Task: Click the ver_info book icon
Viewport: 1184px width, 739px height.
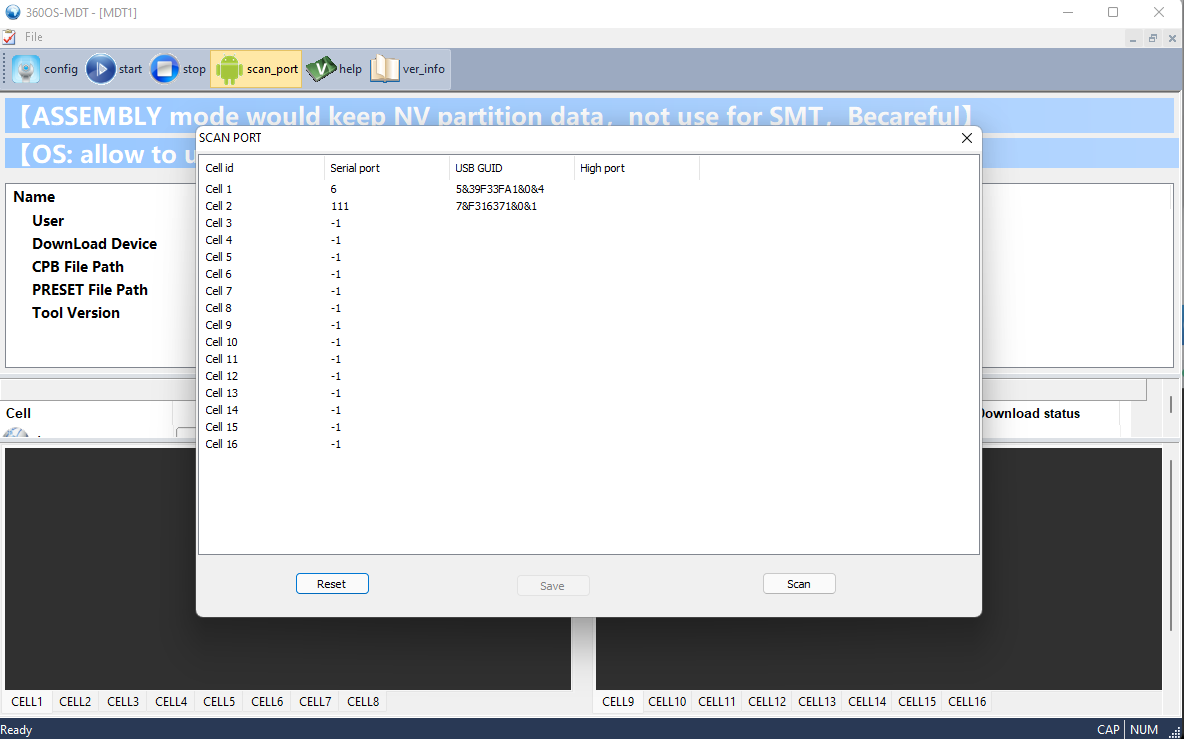Action: [385, 68]
